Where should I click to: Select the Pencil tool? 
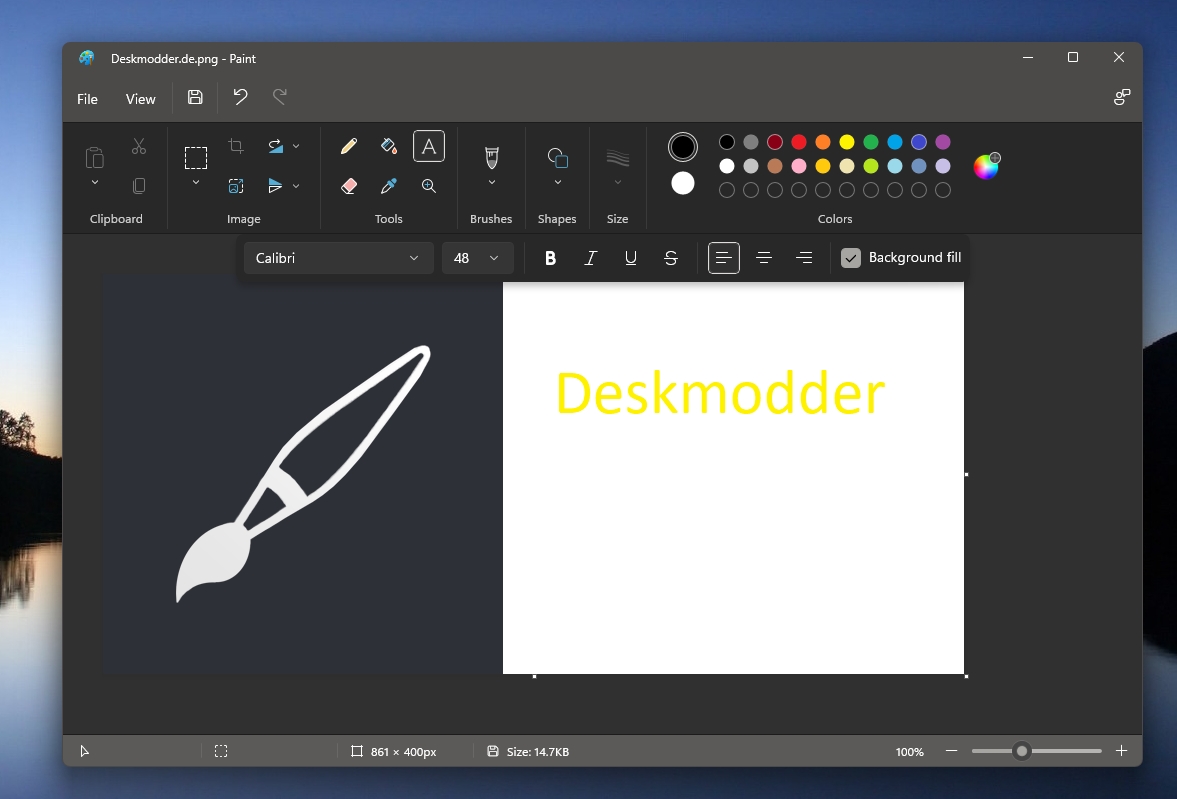[348, 146]
